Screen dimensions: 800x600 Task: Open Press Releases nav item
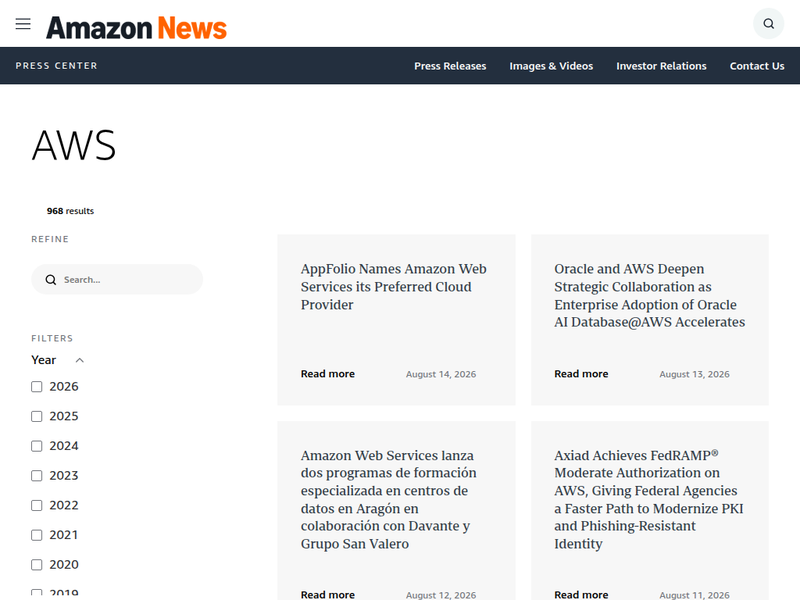click(x=450, y=66)
